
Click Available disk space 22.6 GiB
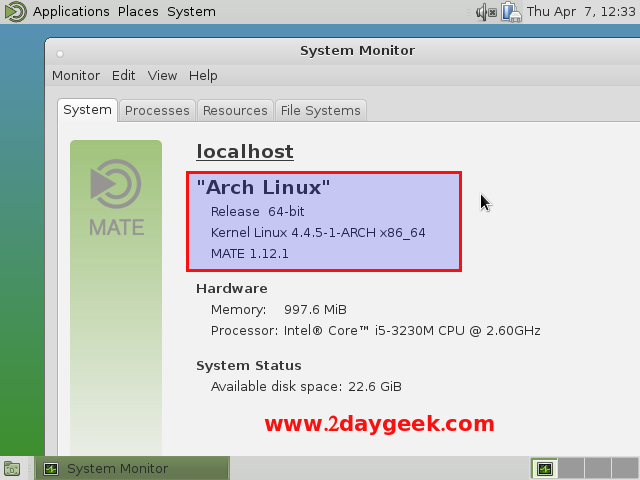click(306, 387)
